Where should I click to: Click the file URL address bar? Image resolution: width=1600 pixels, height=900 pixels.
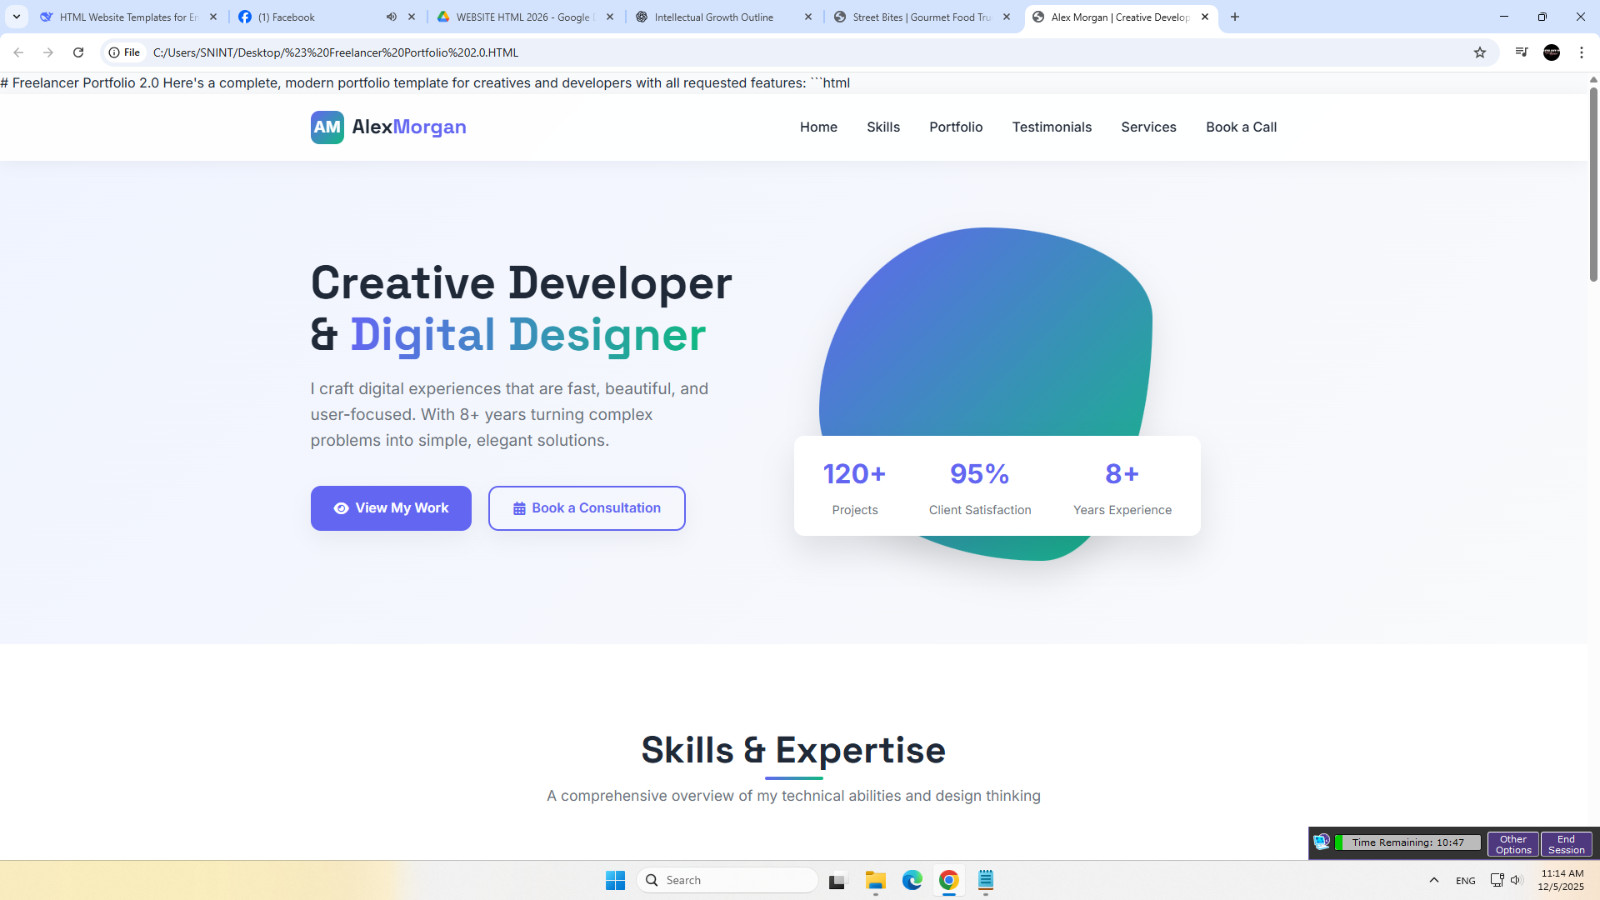point(800,52)
